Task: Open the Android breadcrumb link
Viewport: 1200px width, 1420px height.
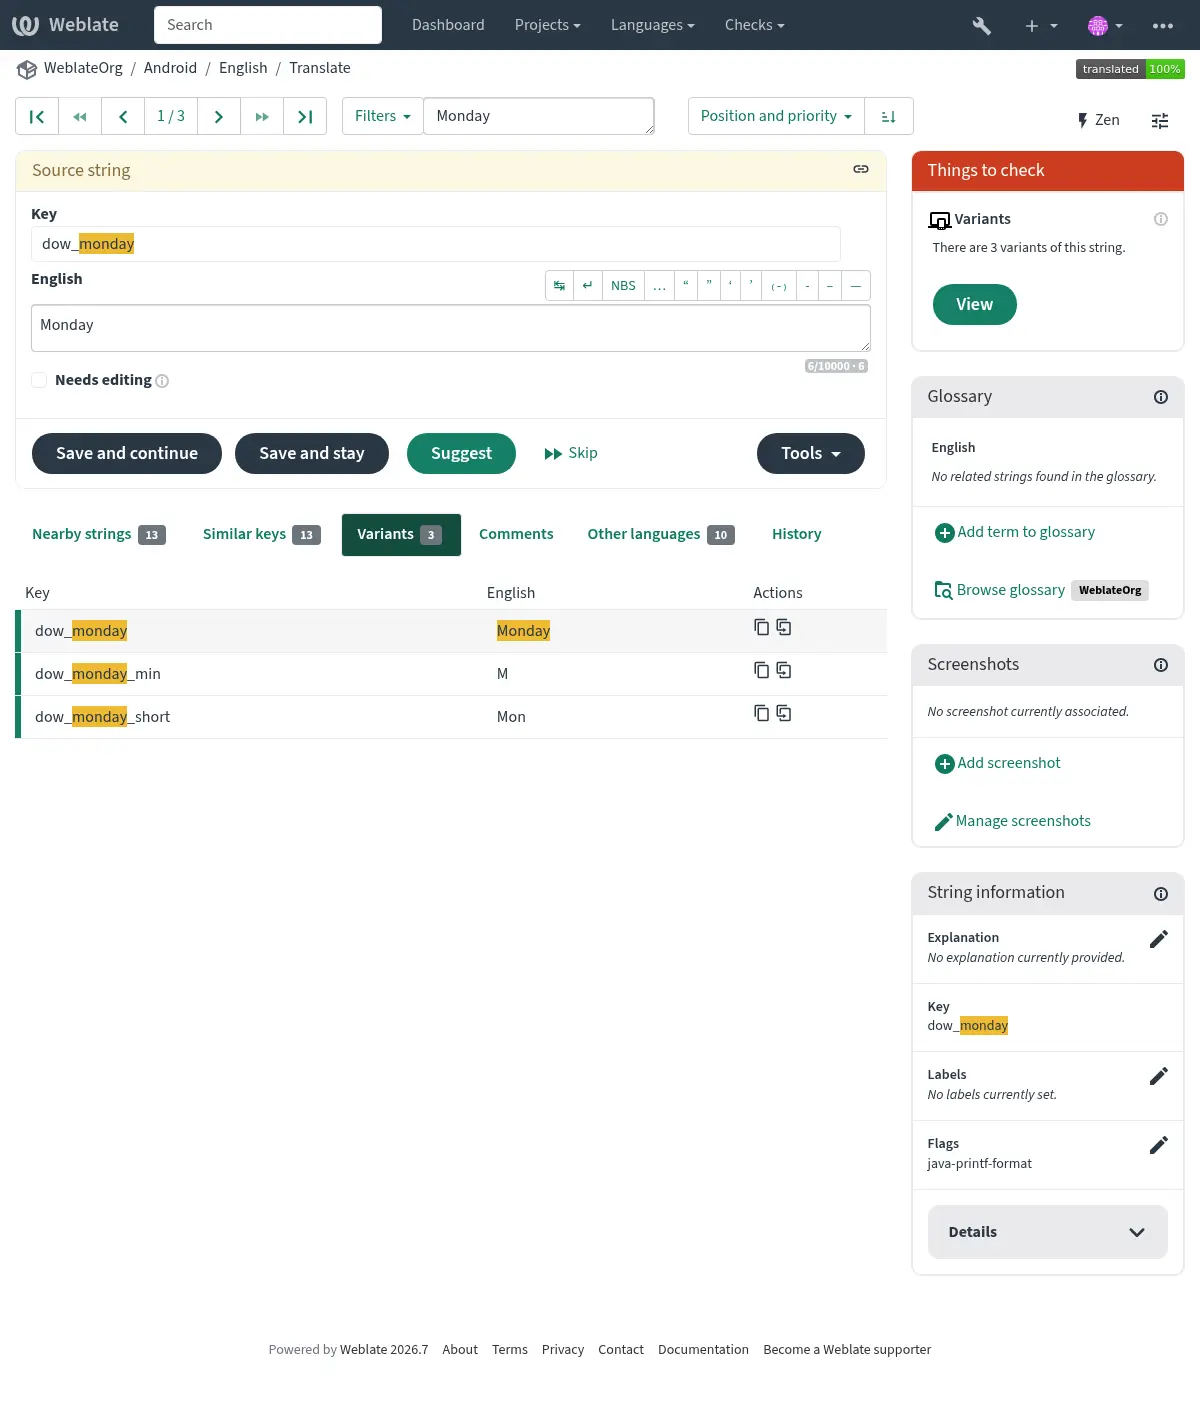Action: pyautogui.click(x=170, y=68)
